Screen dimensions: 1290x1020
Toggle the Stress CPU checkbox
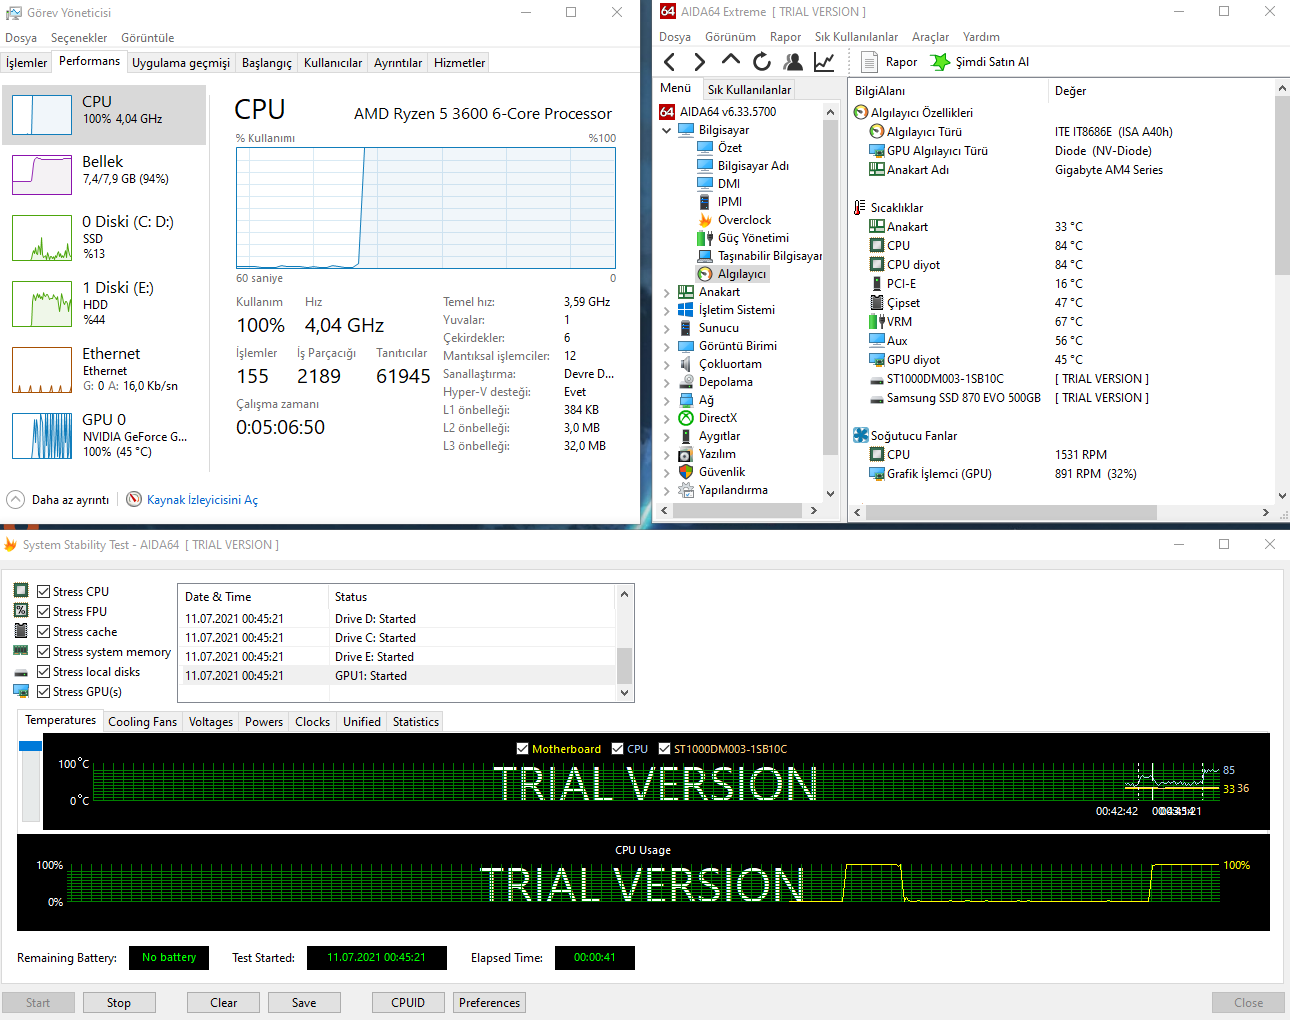44,592
